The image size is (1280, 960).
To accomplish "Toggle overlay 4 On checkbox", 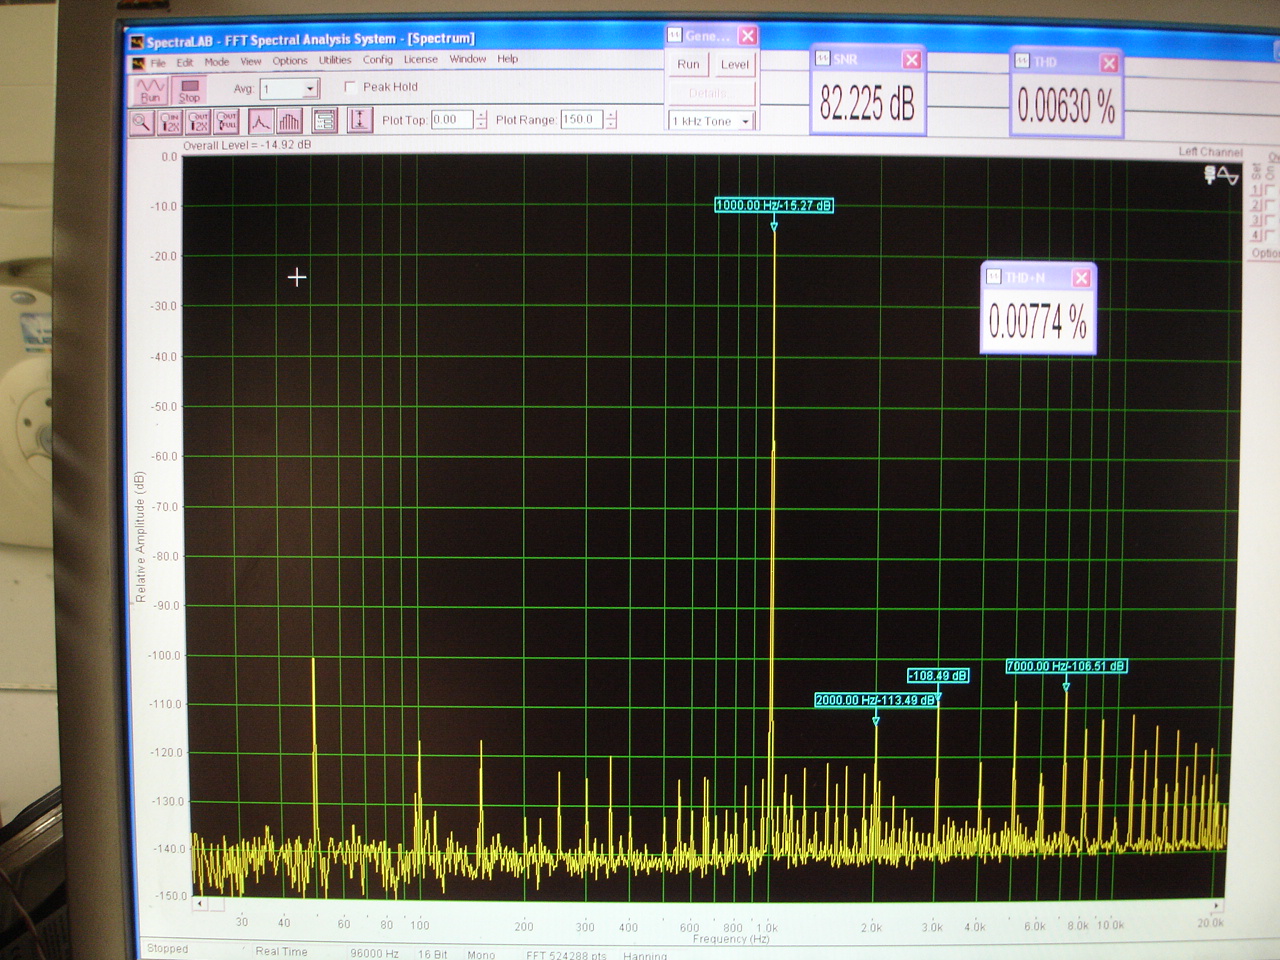I will 1270,235.
